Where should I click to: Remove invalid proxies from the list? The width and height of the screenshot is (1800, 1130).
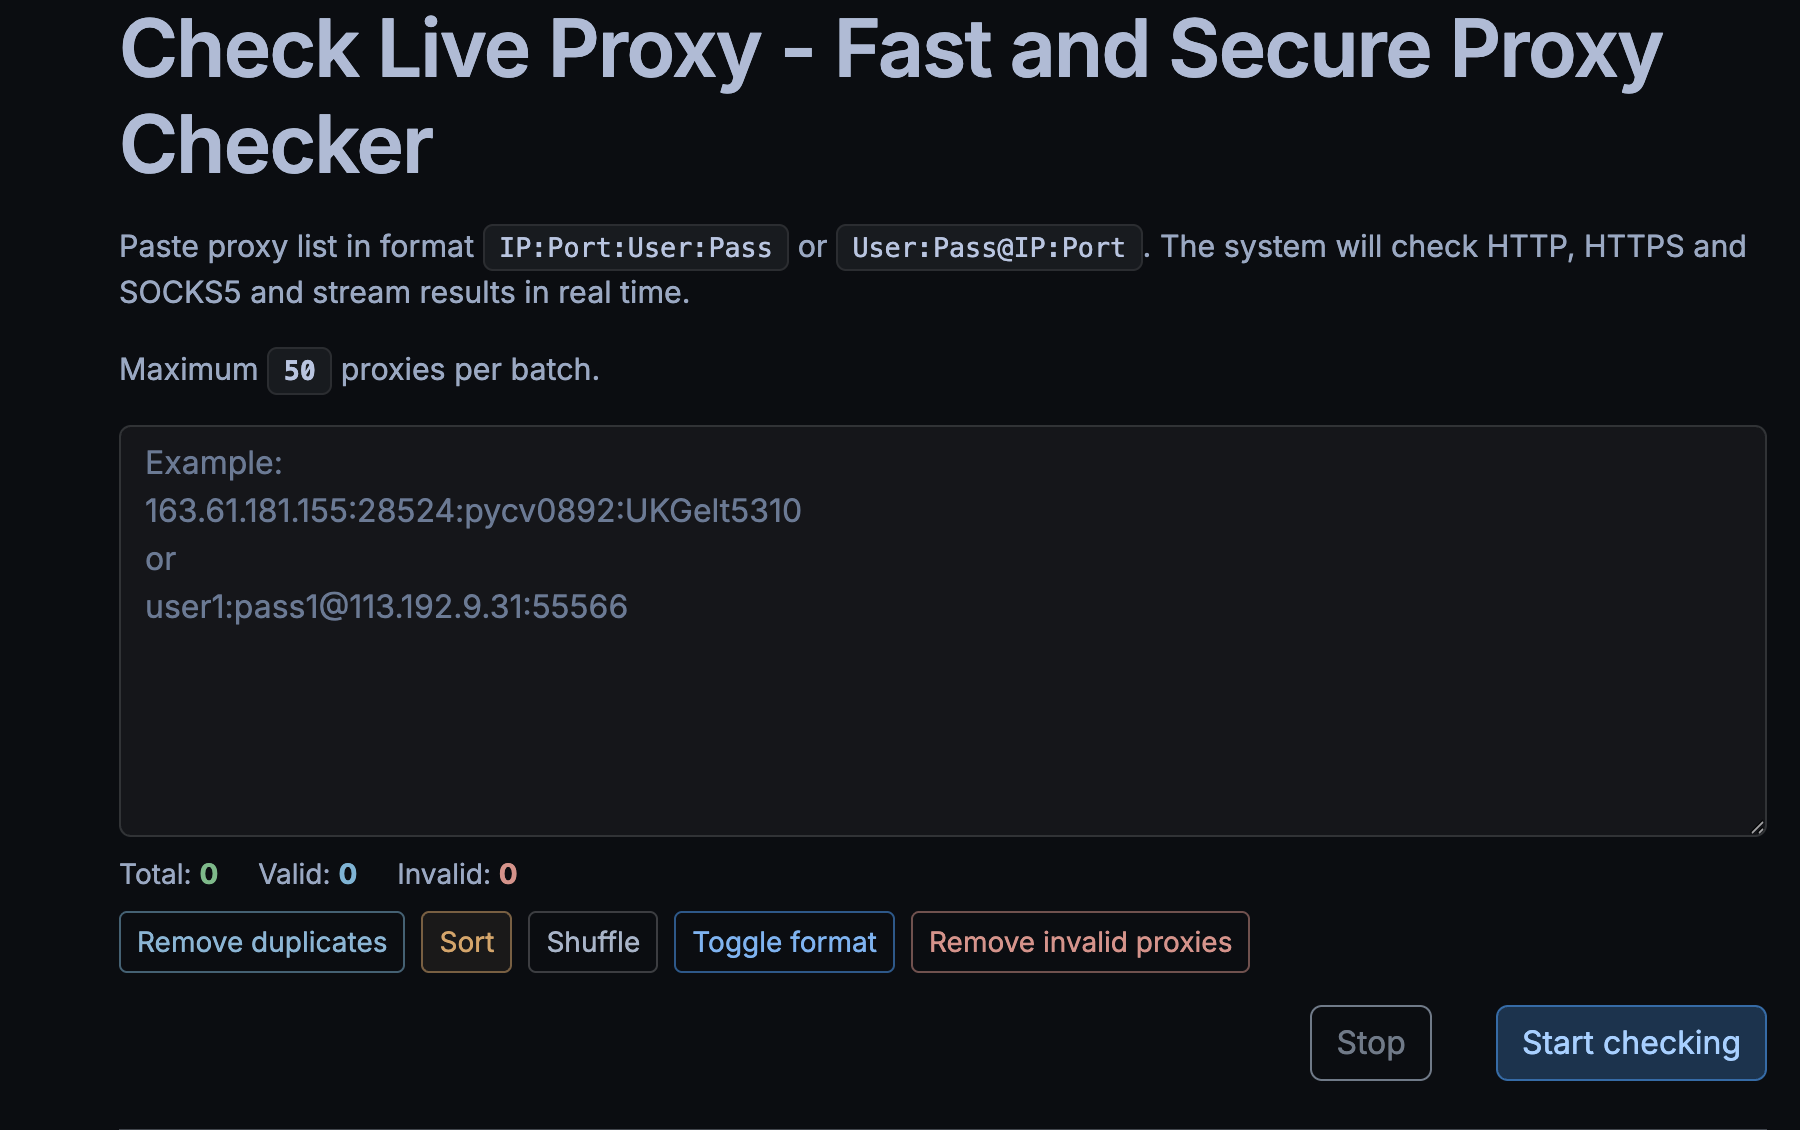click(x=1079, y=942)
